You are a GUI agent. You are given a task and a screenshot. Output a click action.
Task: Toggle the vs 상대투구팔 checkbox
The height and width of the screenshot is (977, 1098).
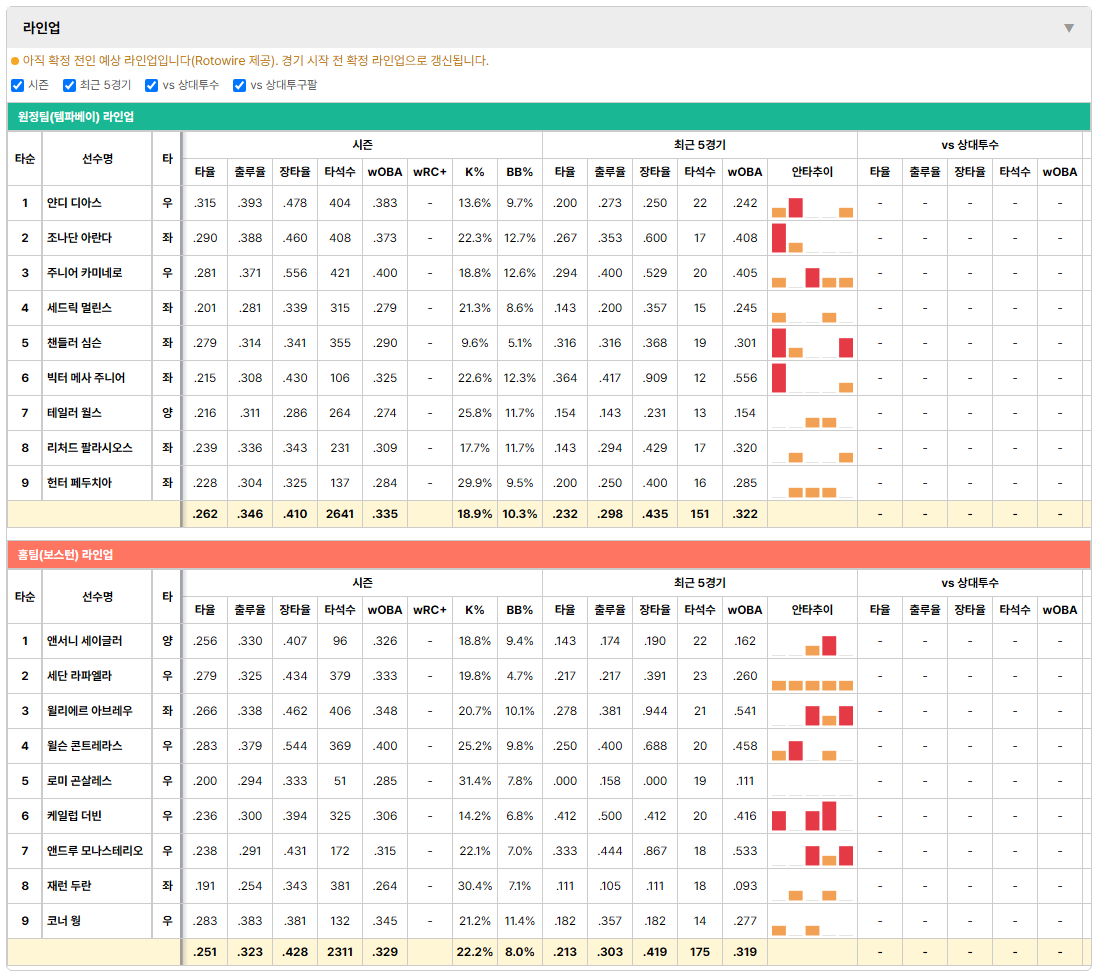239,85
